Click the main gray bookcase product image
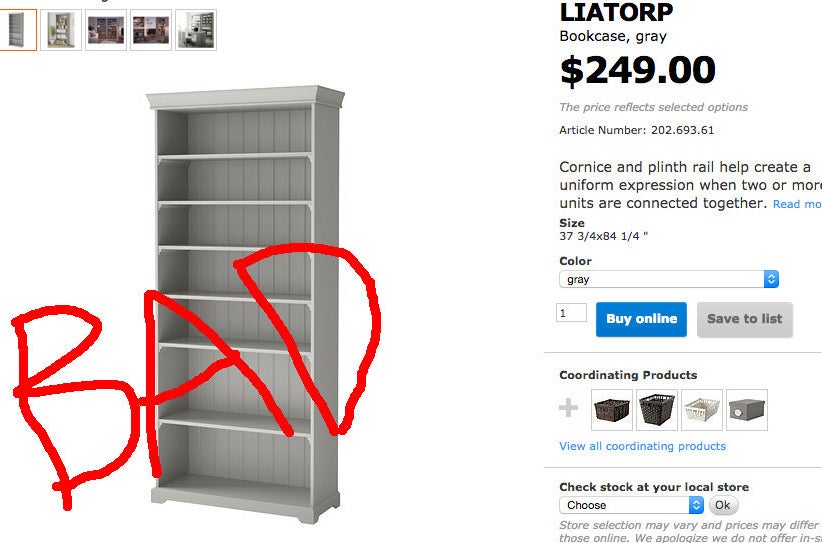822x543 pixels. pos(245,304)
